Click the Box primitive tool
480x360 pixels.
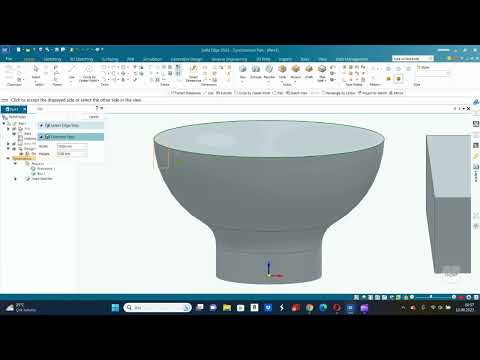[243, 71]
